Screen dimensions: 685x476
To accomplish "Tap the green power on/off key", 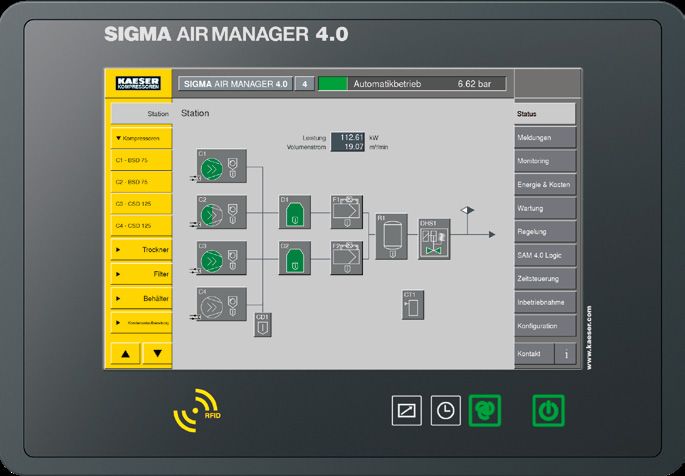I will pyautogui.click(x=548, y=410).
